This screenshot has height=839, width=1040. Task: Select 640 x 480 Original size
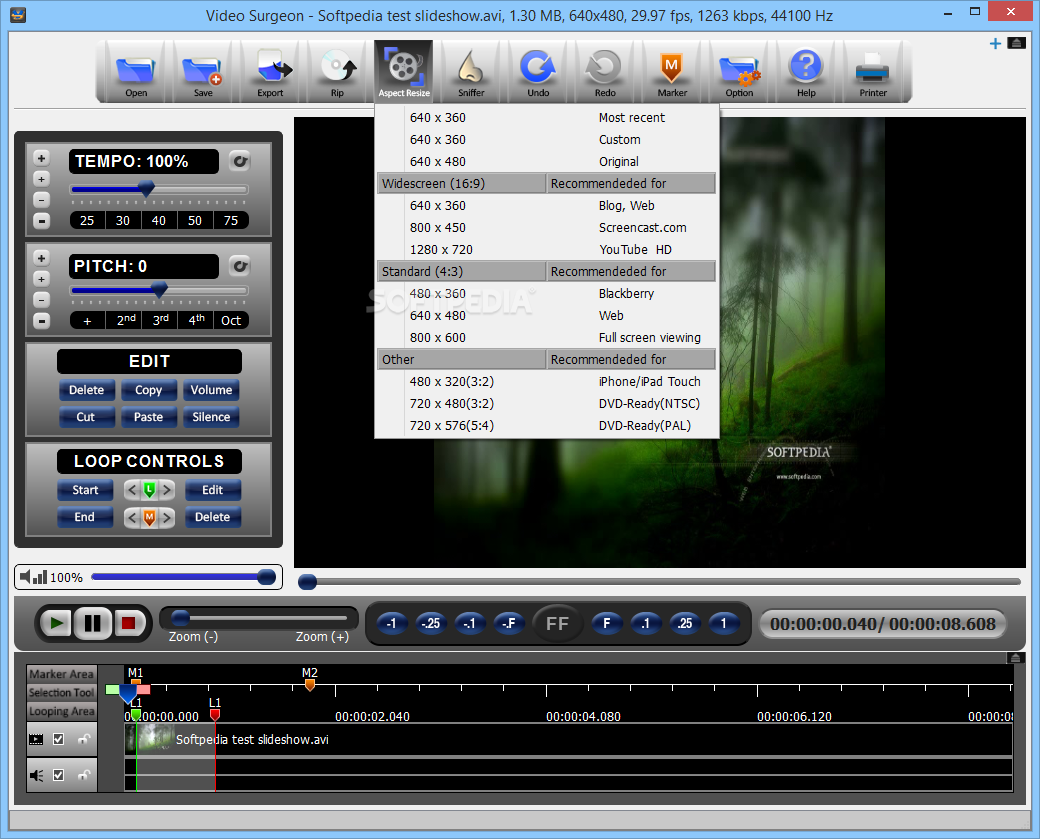[x=547, y=161]
